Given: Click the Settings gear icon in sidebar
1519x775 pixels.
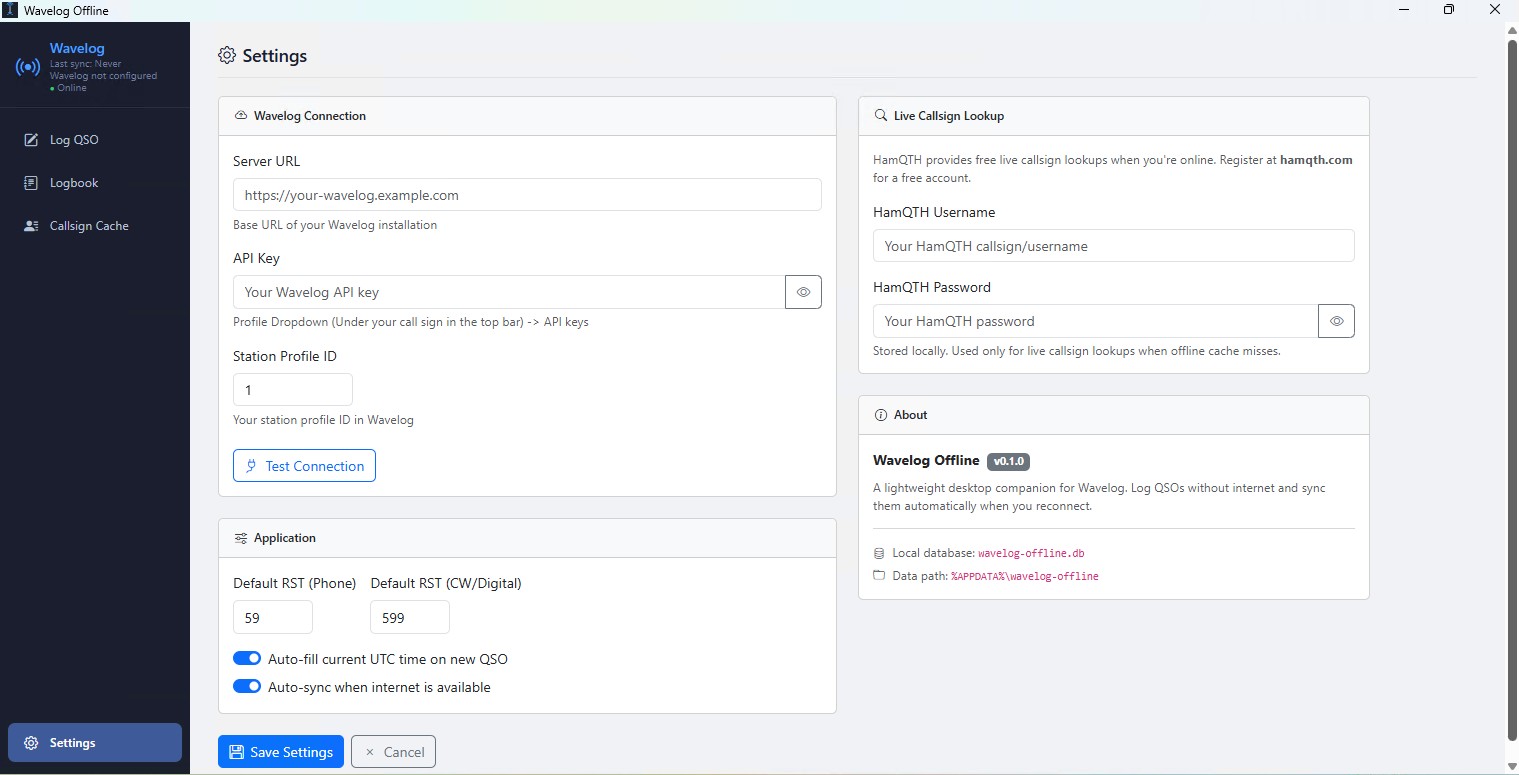Looking at the screenshot, I should (31, 743).
